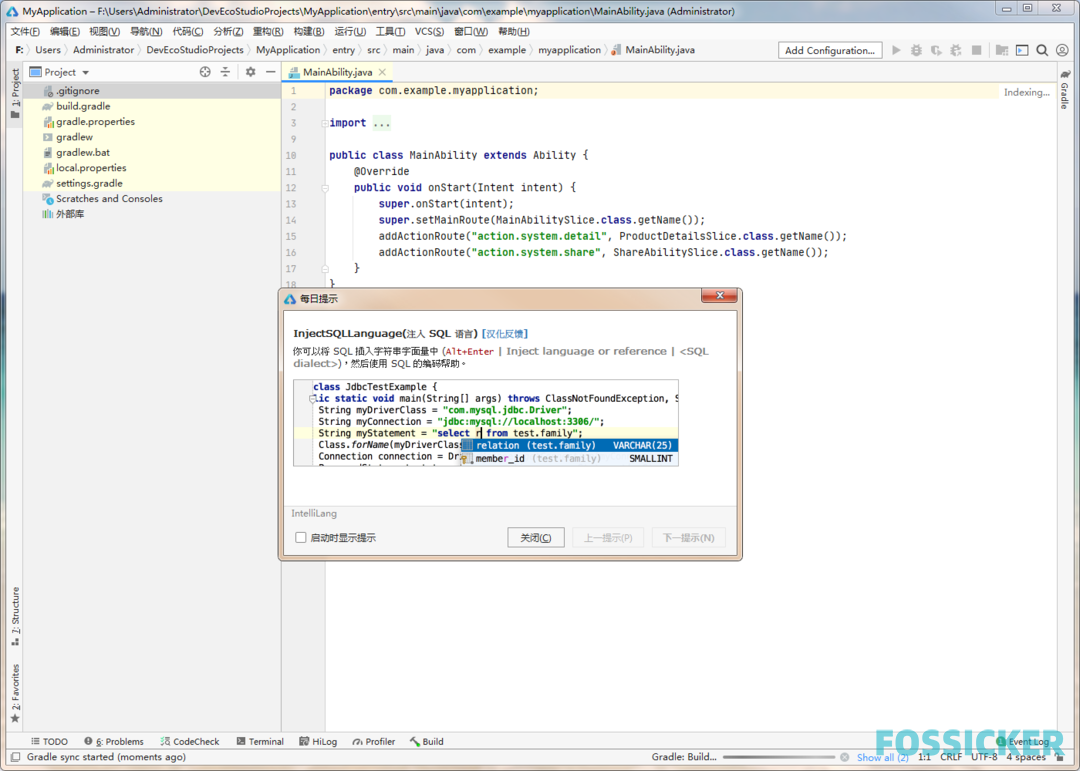Toggle tool window bars icon at bottom-left
Screen dimensions: 1080x771
[15, 757]
